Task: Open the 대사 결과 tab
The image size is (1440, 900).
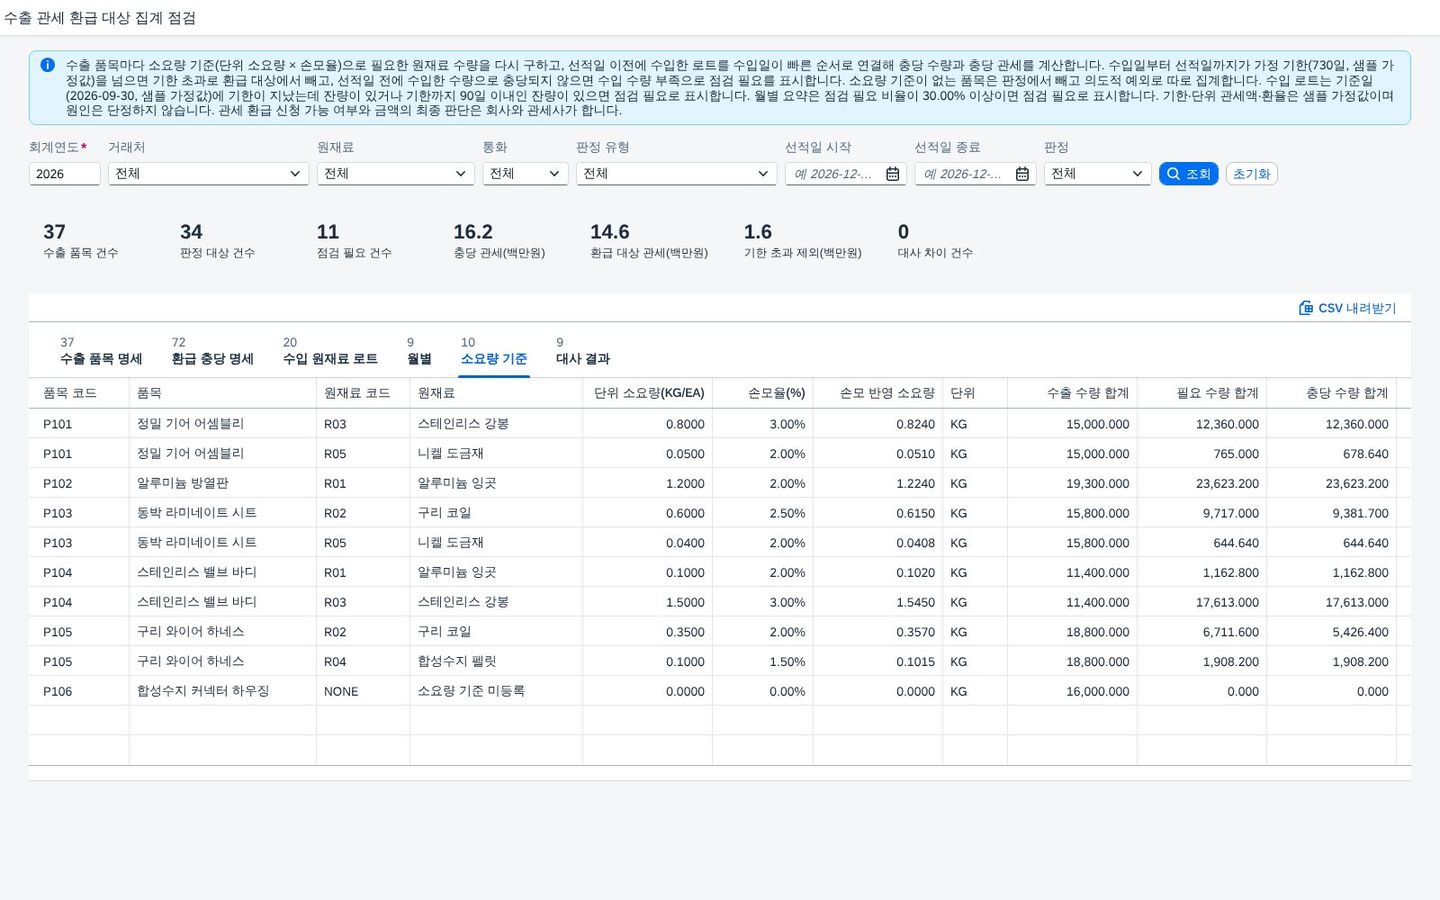Action: pos(583,351)
